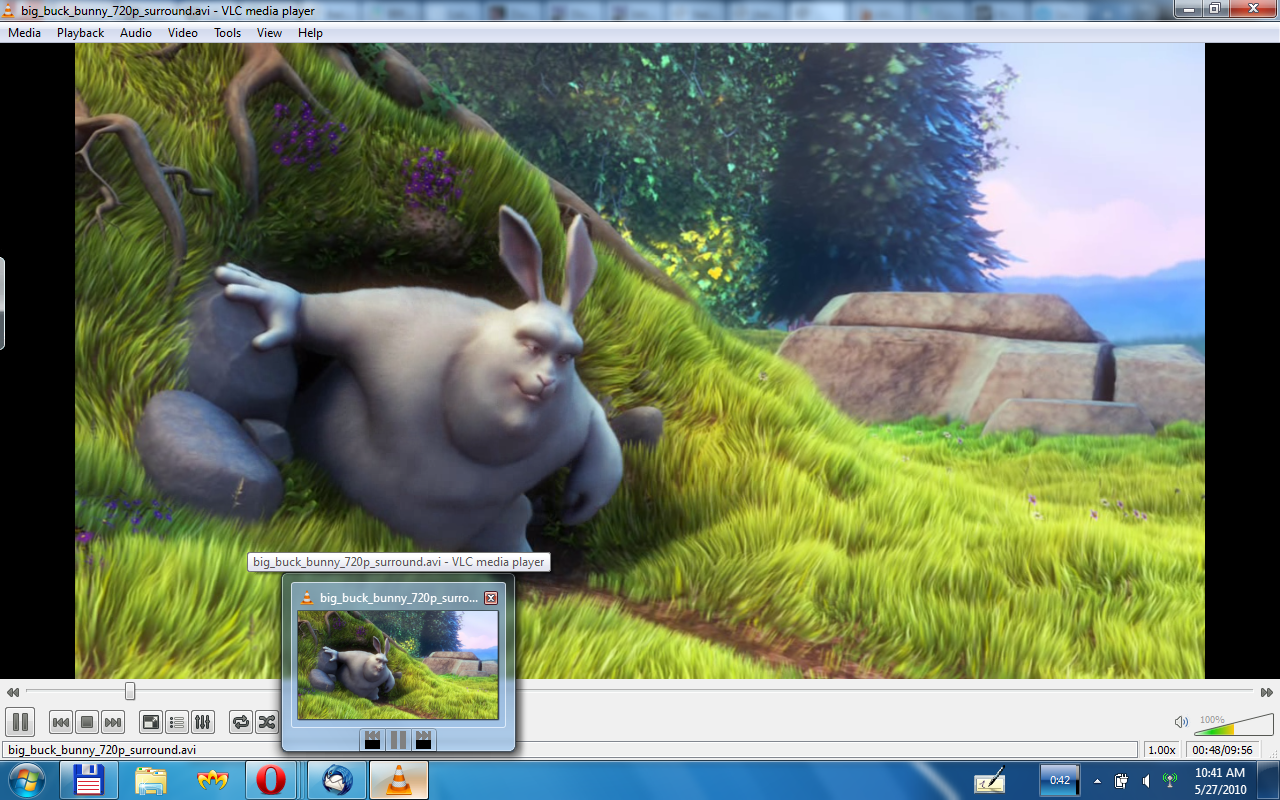
Task: Open the Media menu
Action: pyautogui.click(x=23, y=32)
